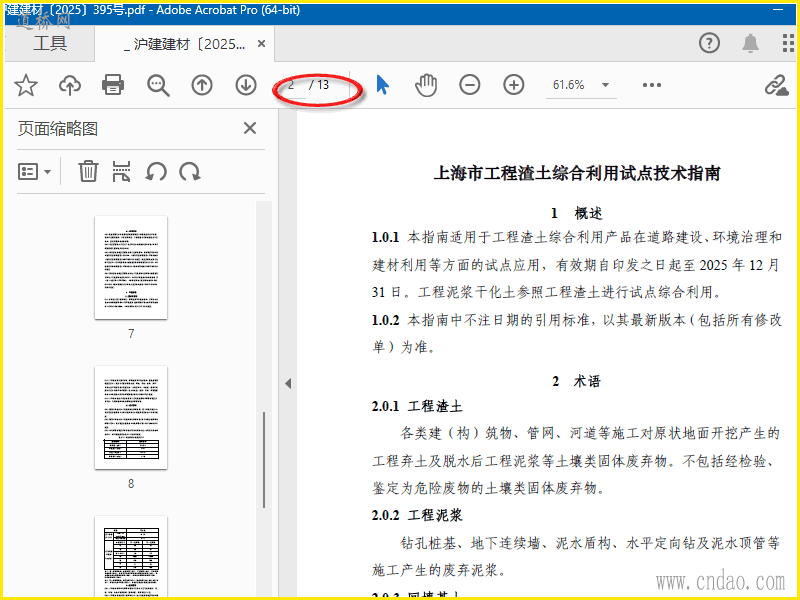Screen dimensions: 800x600
Task: Click the term 2.0.1 工程渣土
Action: pyautogui.click(x=417, y=407)
